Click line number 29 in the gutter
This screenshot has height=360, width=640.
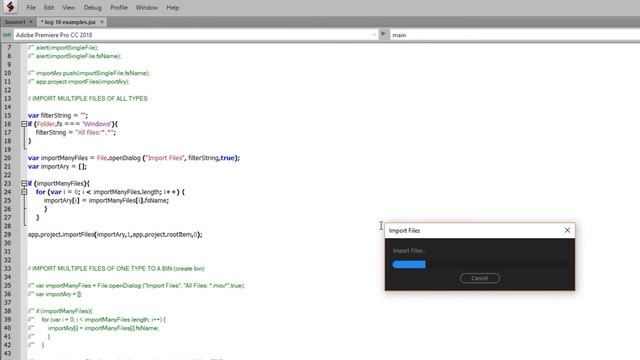point(8,235)
